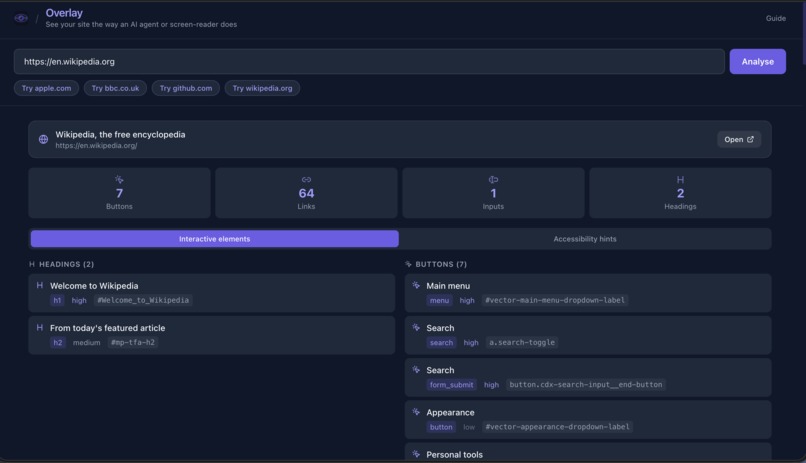This screenshot has height=463, width=806.
Task: Click the form_submit tag badge
Action: [451, 384]
